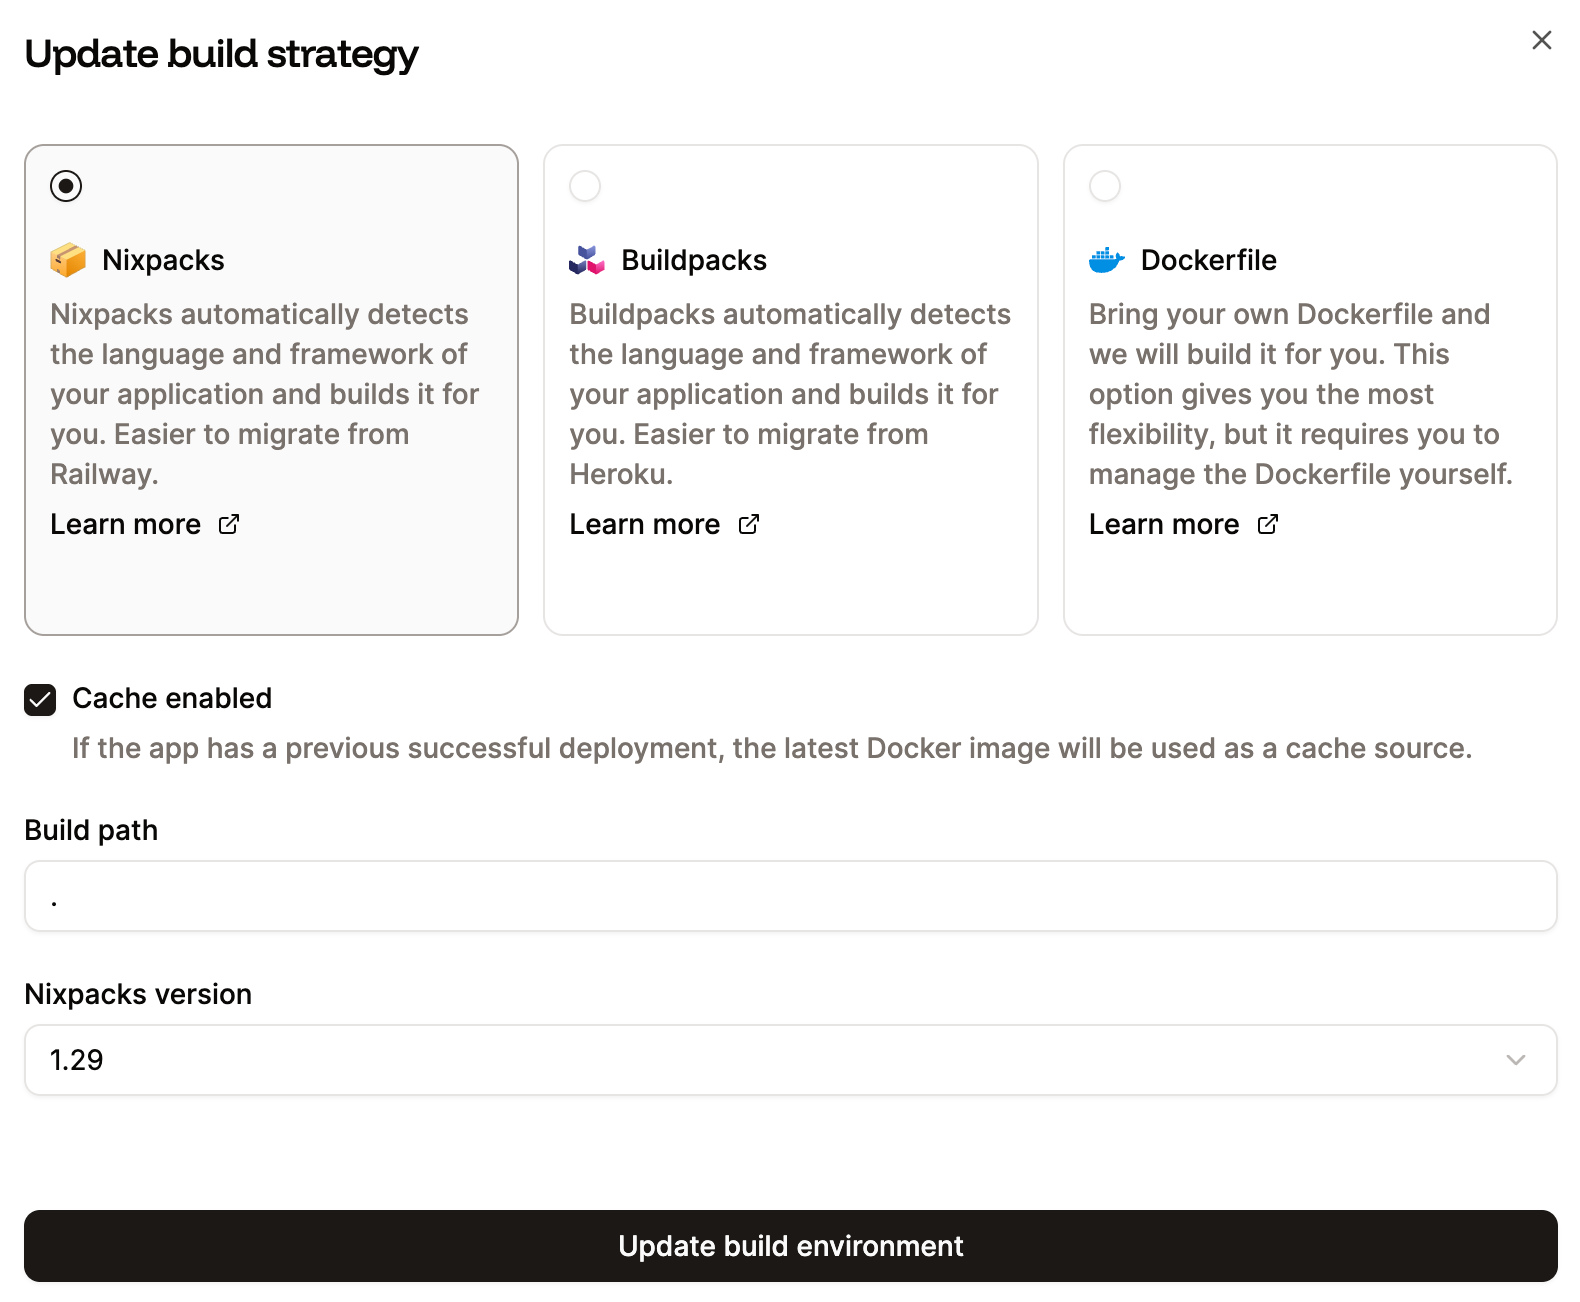Click the Buildpacks description mentioning Heroku
This screenshot has height=1302, width=1580.
[x=790, y=394]
